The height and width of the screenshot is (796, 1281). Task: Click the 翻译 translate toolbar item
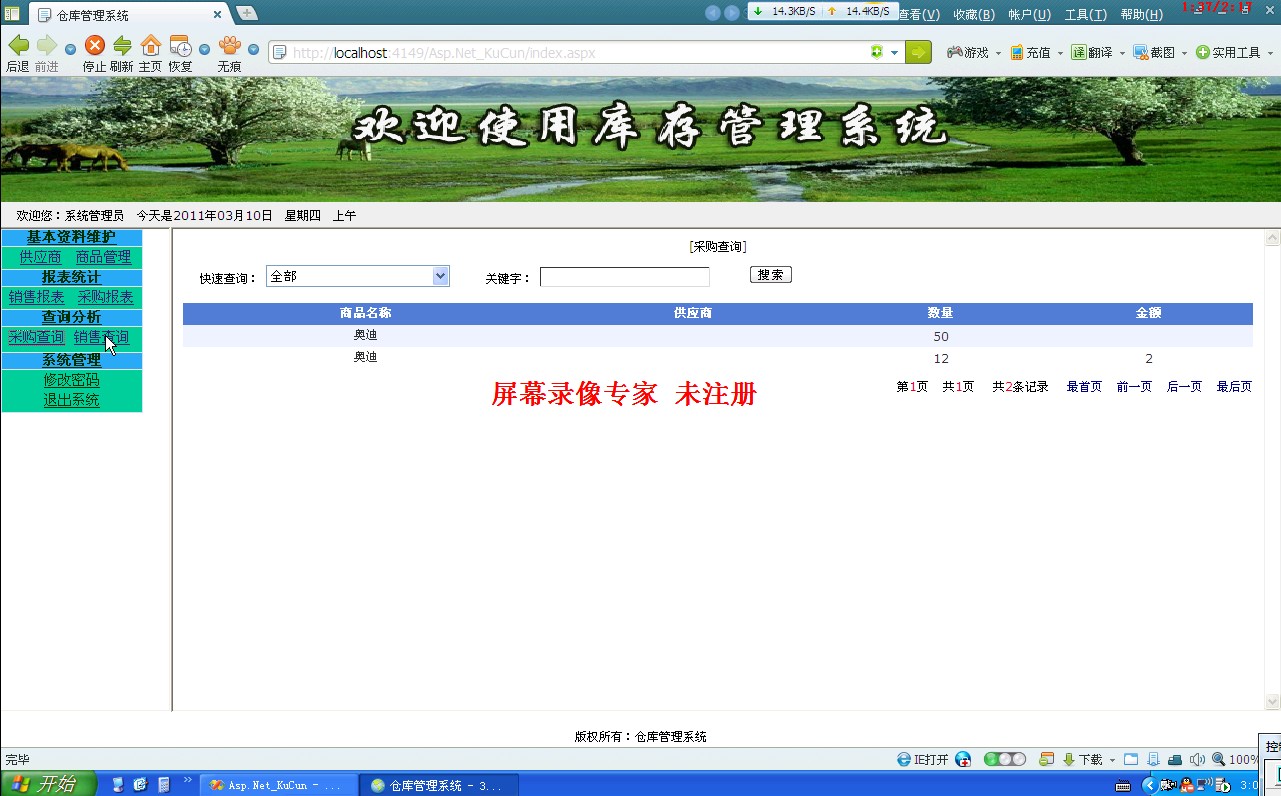[1092, 52]
